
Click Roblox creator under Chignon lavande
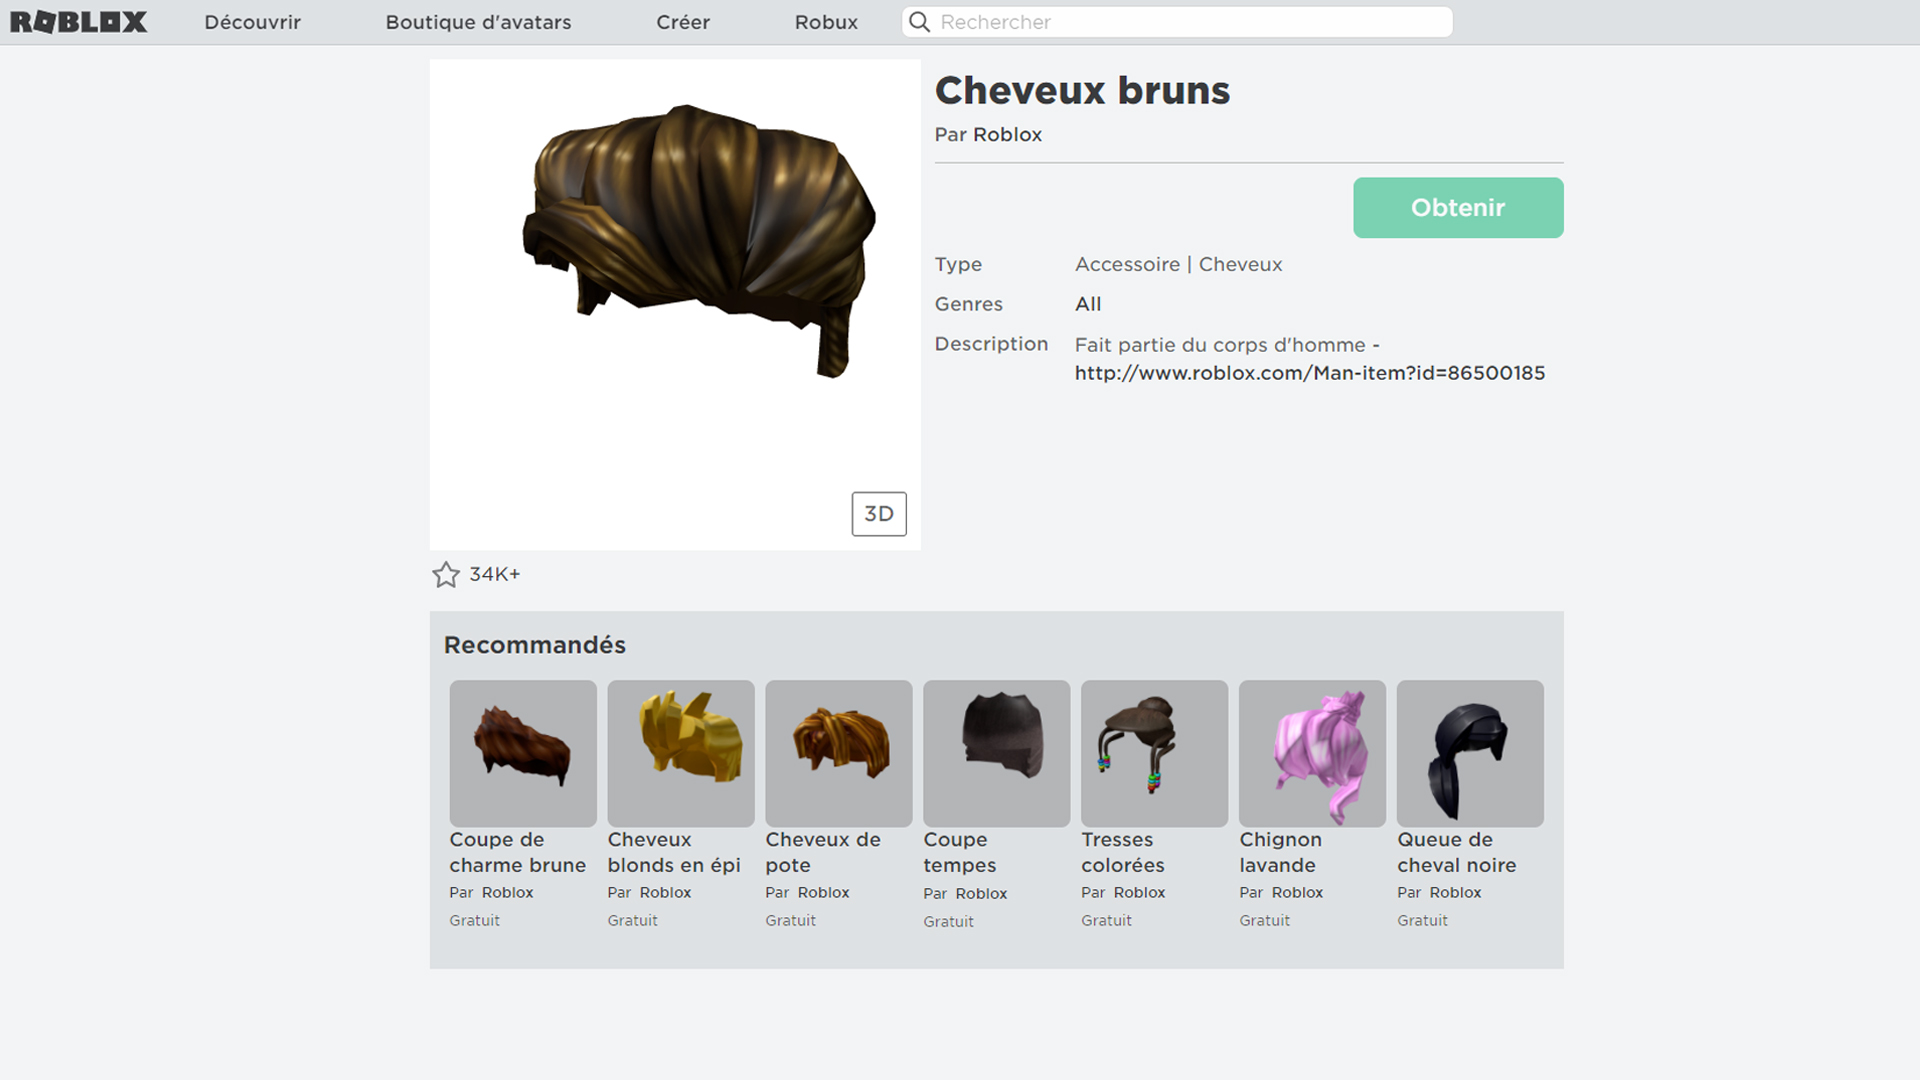[x=1297, y=893]
